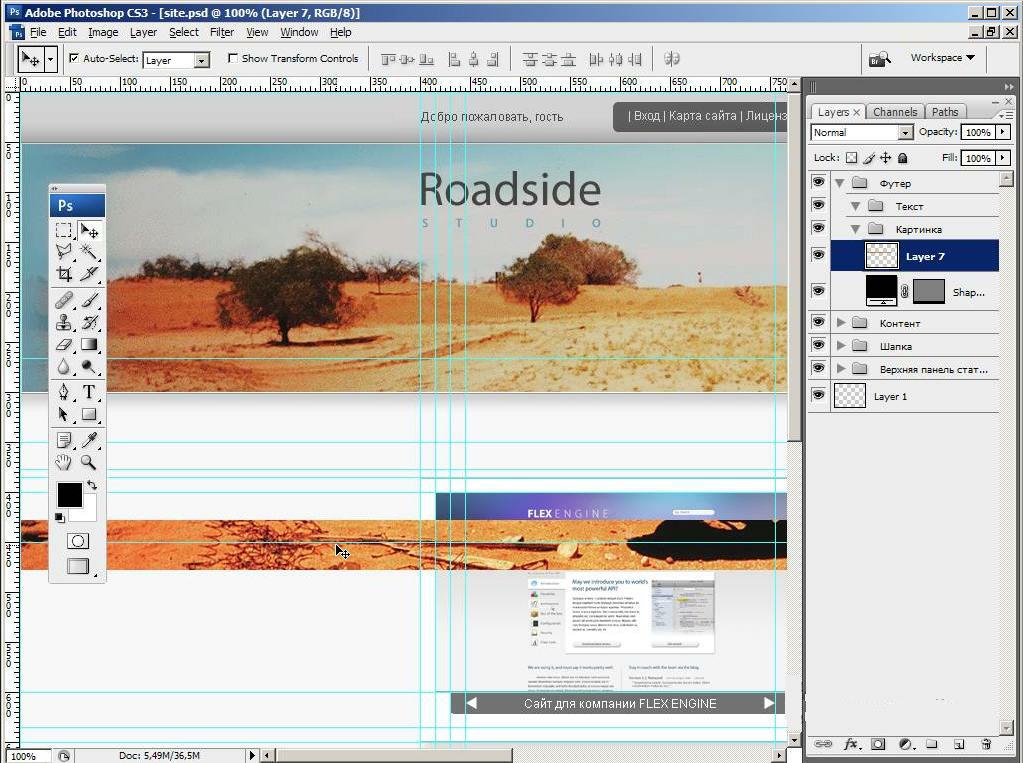Select the Rectangular Marquee tool
1023x763 pixels.
[x=64, y=230]
